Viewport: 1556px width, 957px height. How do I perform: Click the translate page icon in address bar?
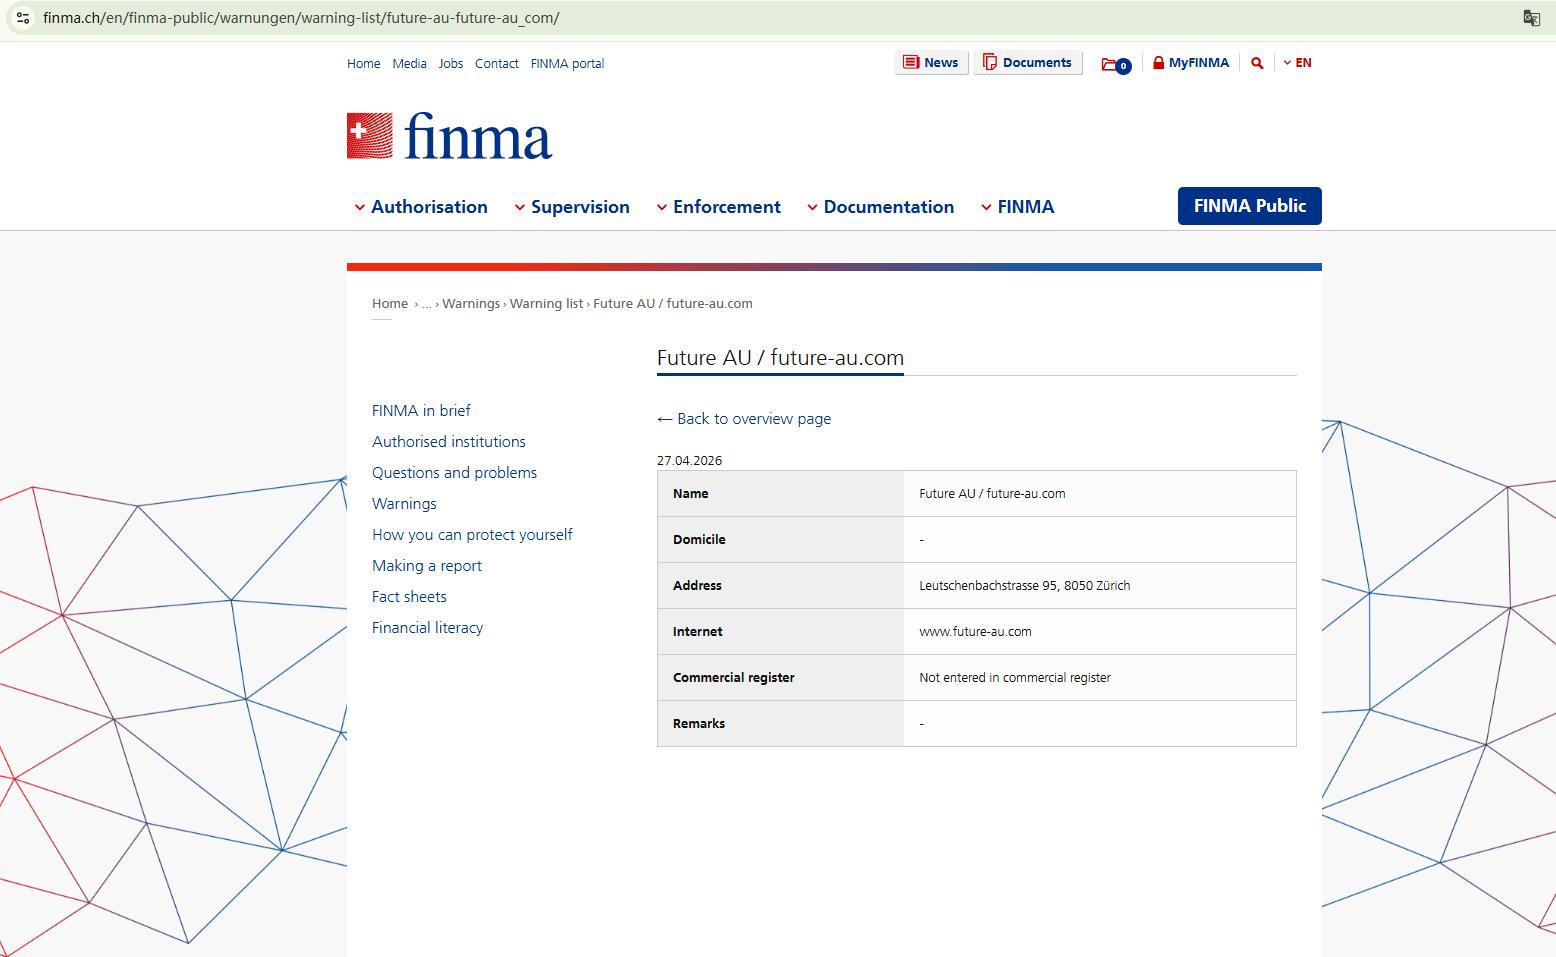point(1531,18)
